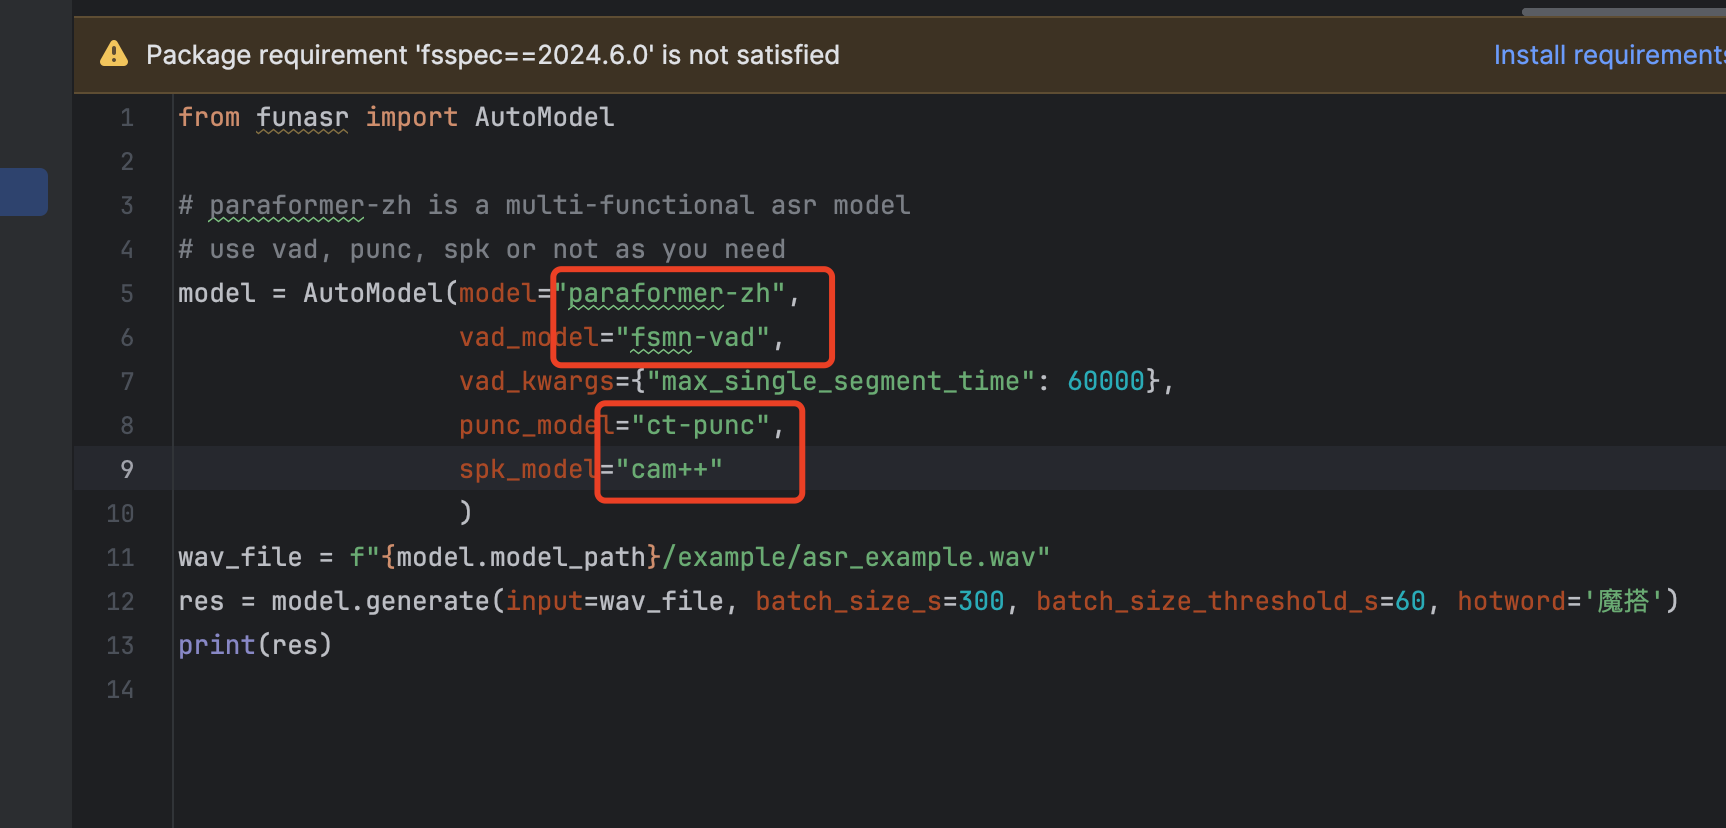Click the paraformer-zh multi-functional comment line
1726x828 pixels.
tap(544, 206)
